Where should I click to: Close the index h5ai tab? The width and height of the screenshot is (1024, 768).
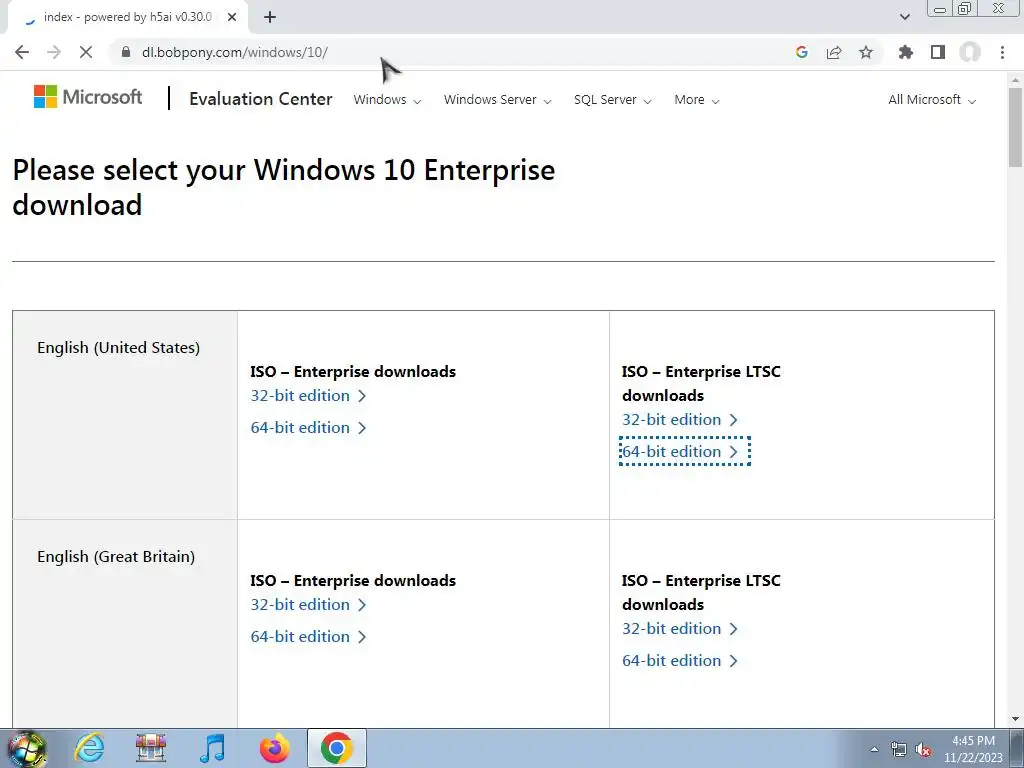[x=232, y=18]
